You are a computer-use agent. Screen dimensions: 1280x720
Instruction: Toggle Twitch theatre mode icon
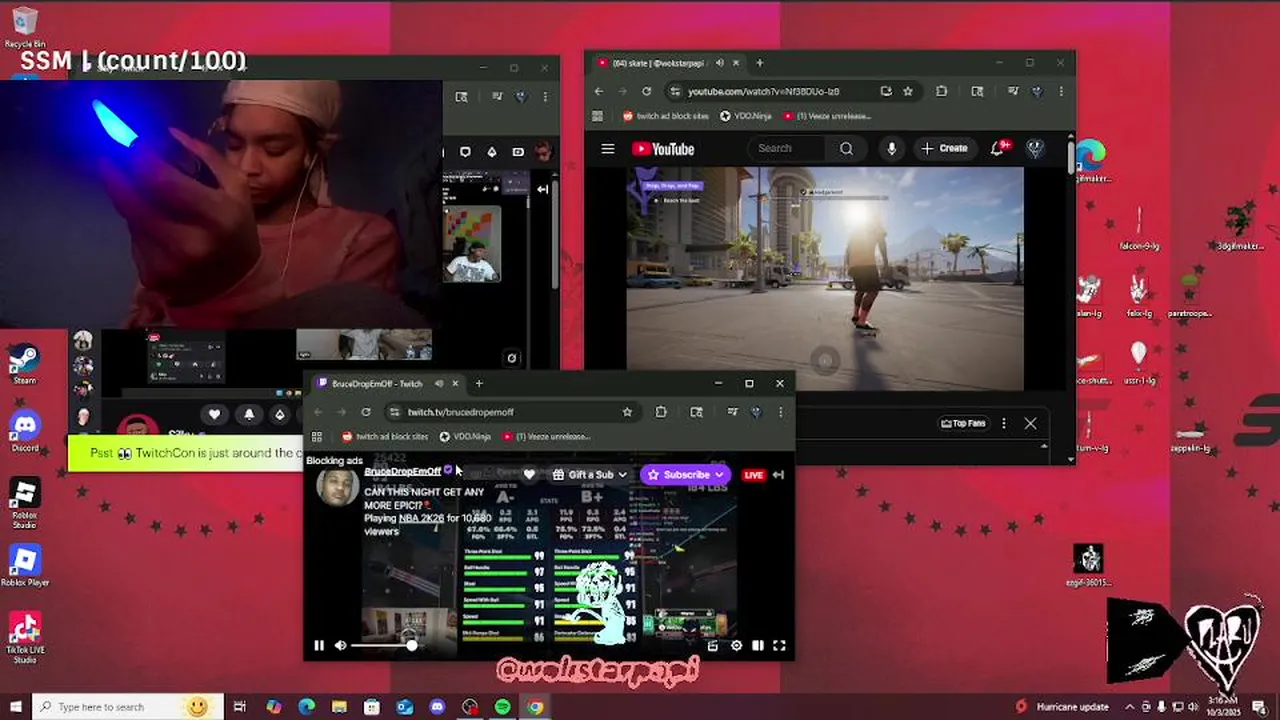pyautogui.click(x=758, y=646)
